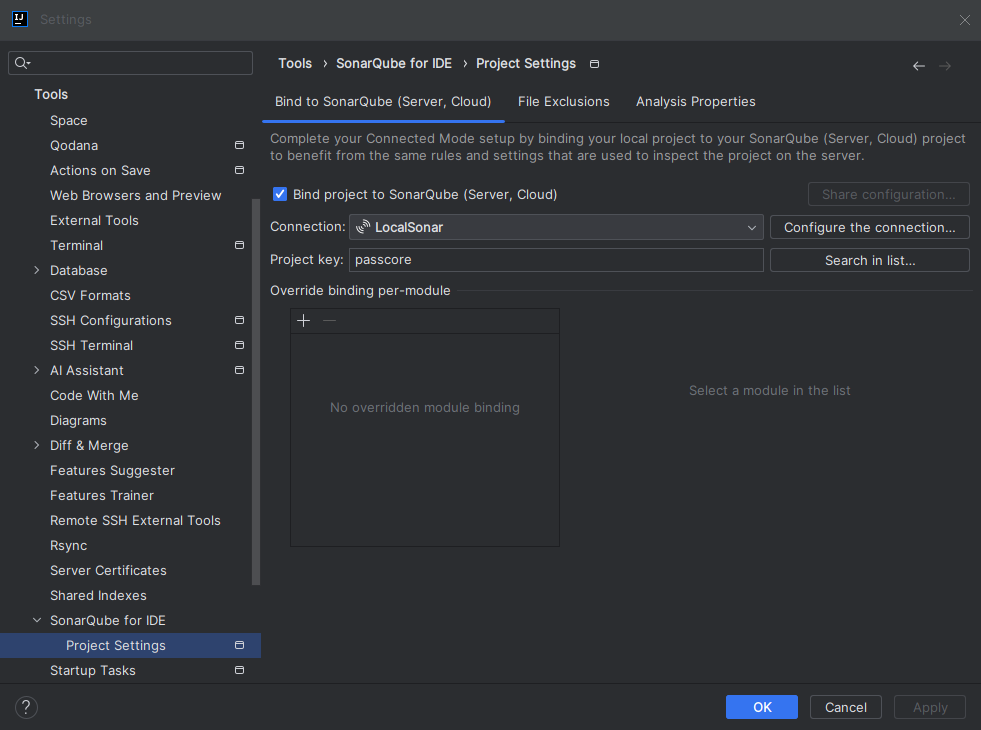Select Diagrams settings item
This screenshot has height=730, width=981.
pos(78,421)
